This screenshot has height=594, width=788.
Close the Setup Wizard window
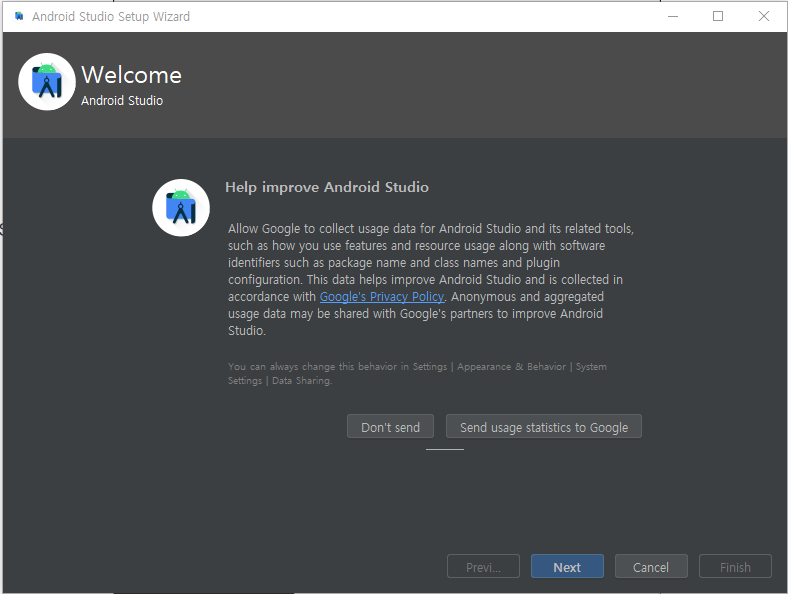763,17
